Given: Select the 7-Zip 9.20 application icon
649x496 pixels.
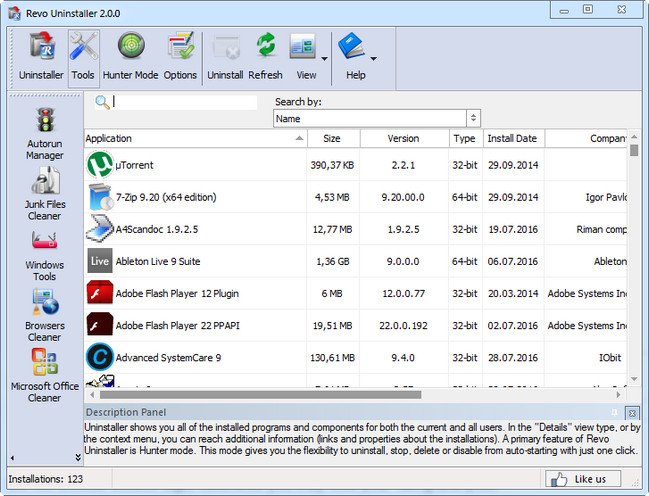Looking at the screenshot, I should click(101, 197).
